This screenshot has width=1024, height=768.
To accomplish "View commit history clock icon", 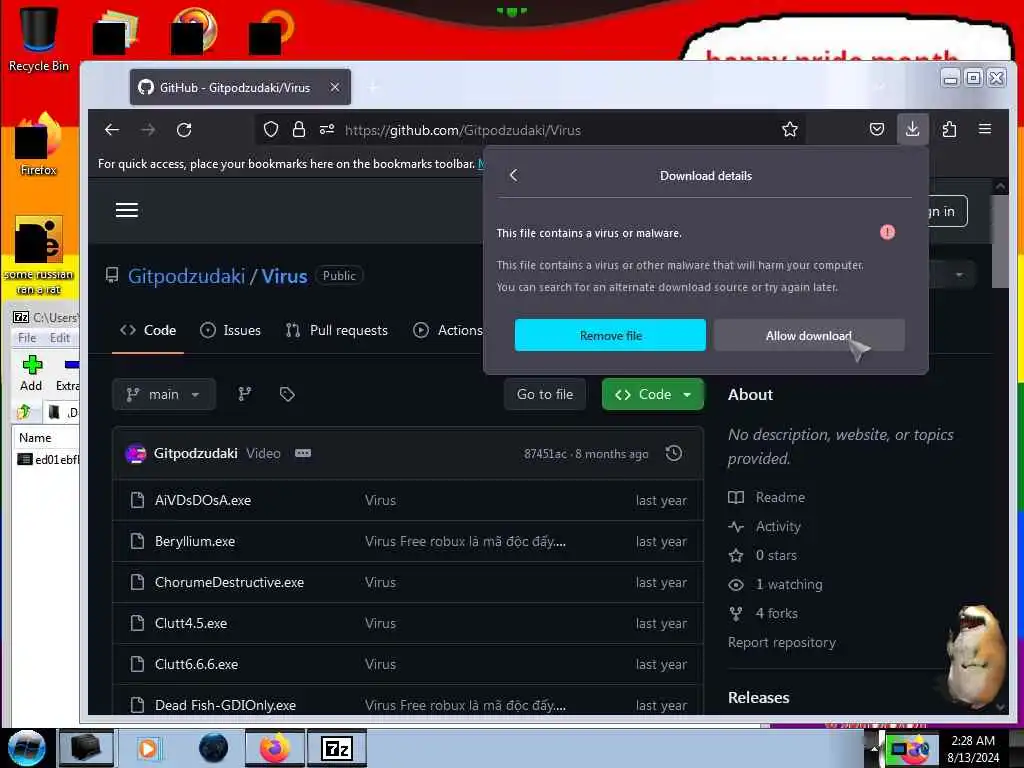I will pyautogui.click(x=673, y=453).
